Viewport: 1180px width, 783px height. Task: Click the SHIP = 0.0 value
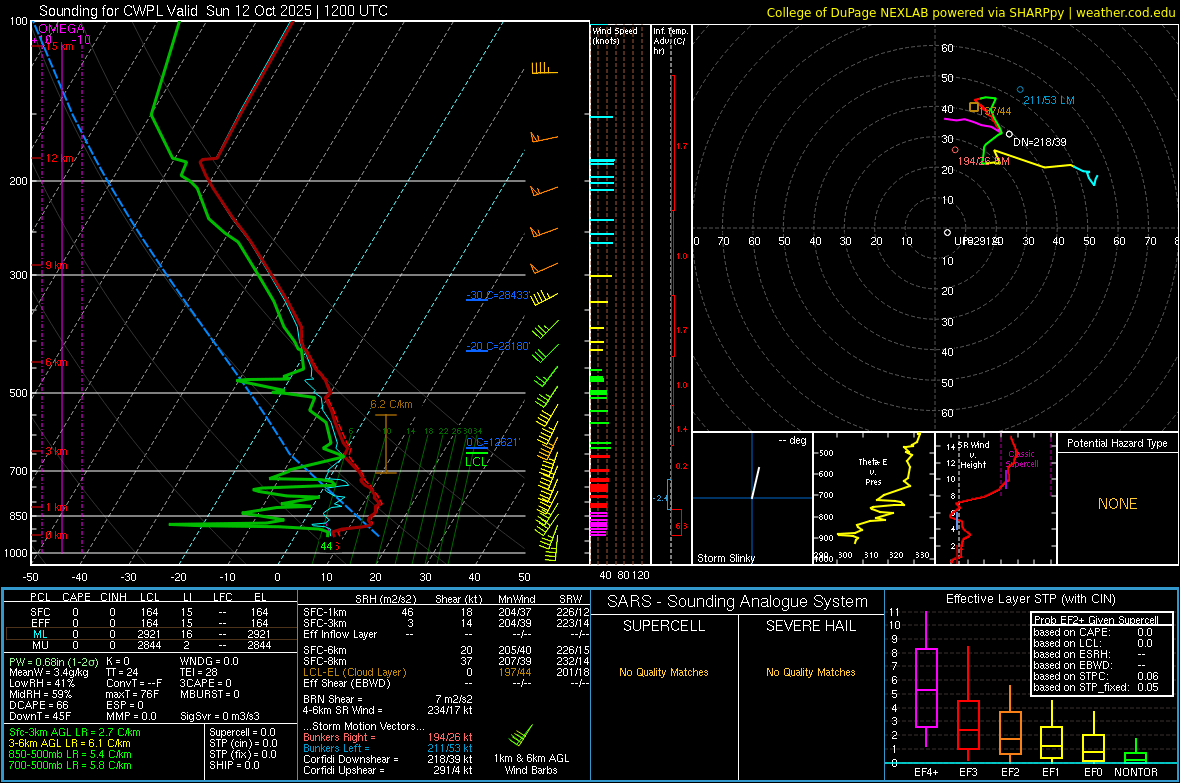232,765
